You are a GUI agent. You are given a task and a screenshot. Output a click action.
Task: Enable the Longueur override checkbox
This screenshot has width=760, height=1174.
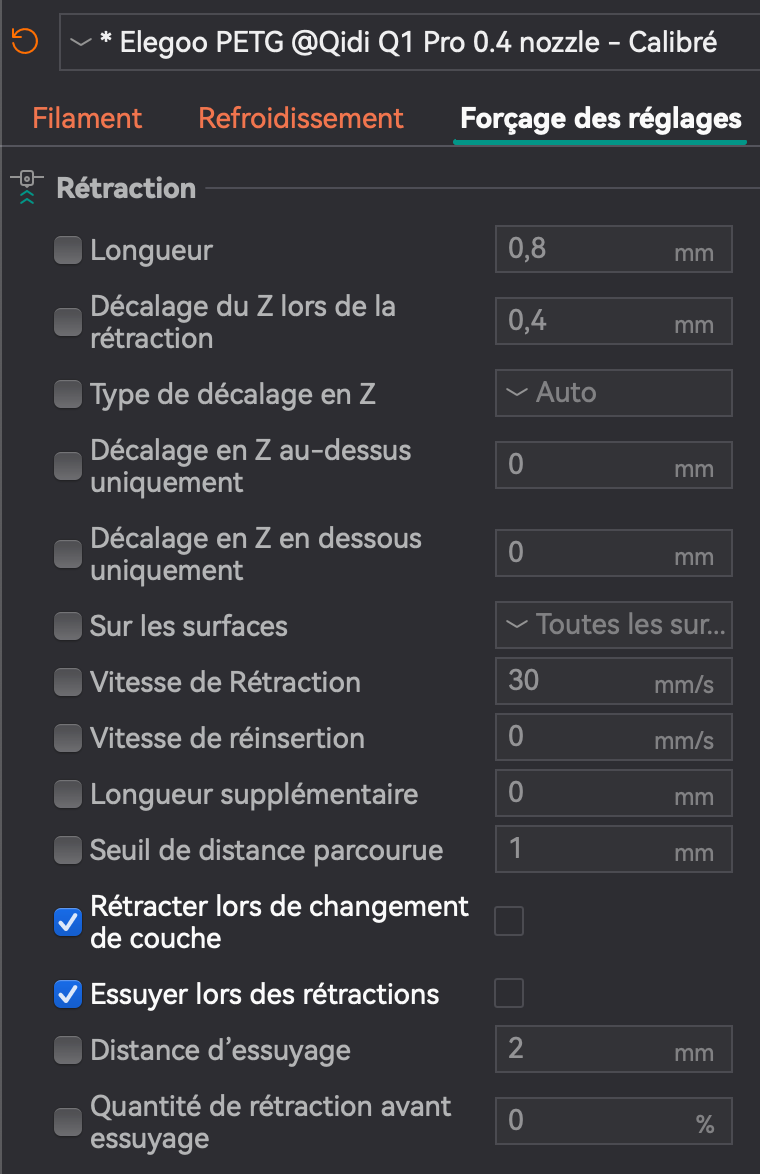(68, 250)
